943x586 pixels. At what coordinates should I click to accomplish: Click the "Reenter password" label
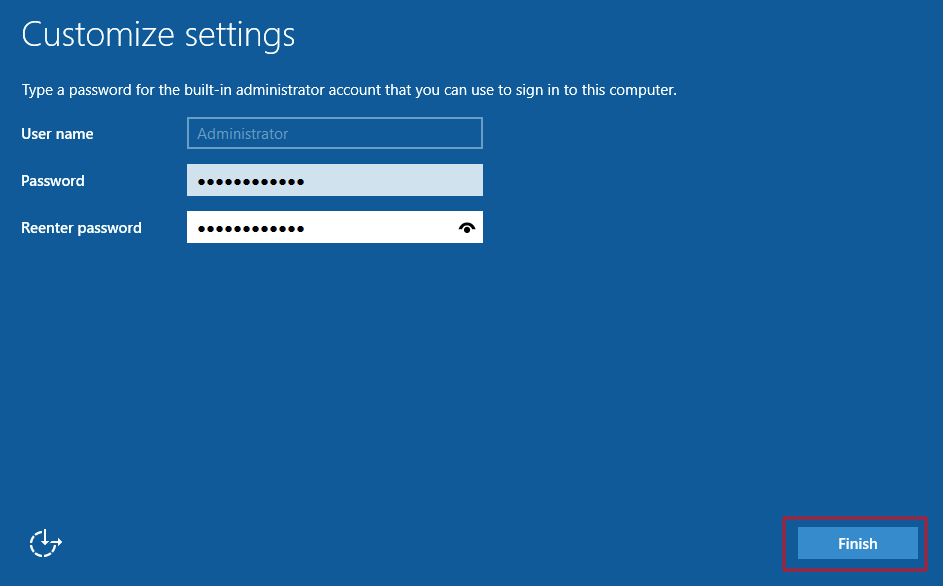pyautogui.click(x=81, y=228)
